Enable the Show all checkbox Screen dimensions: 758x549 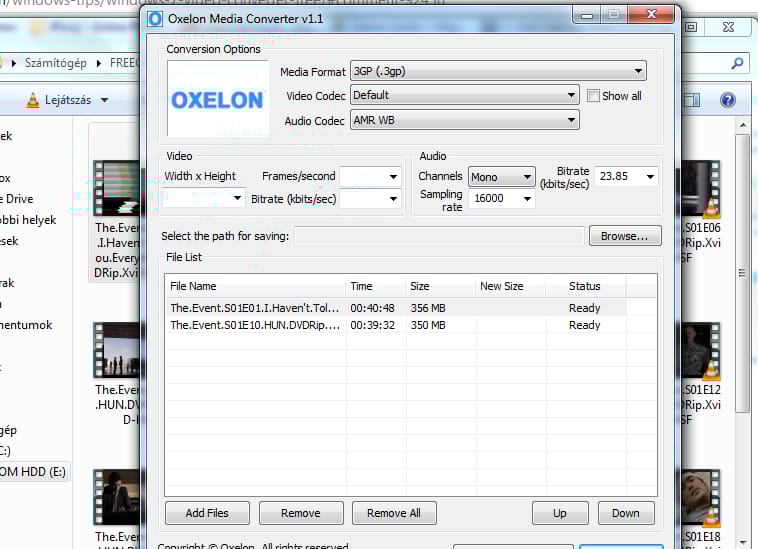tap(593, 96)
